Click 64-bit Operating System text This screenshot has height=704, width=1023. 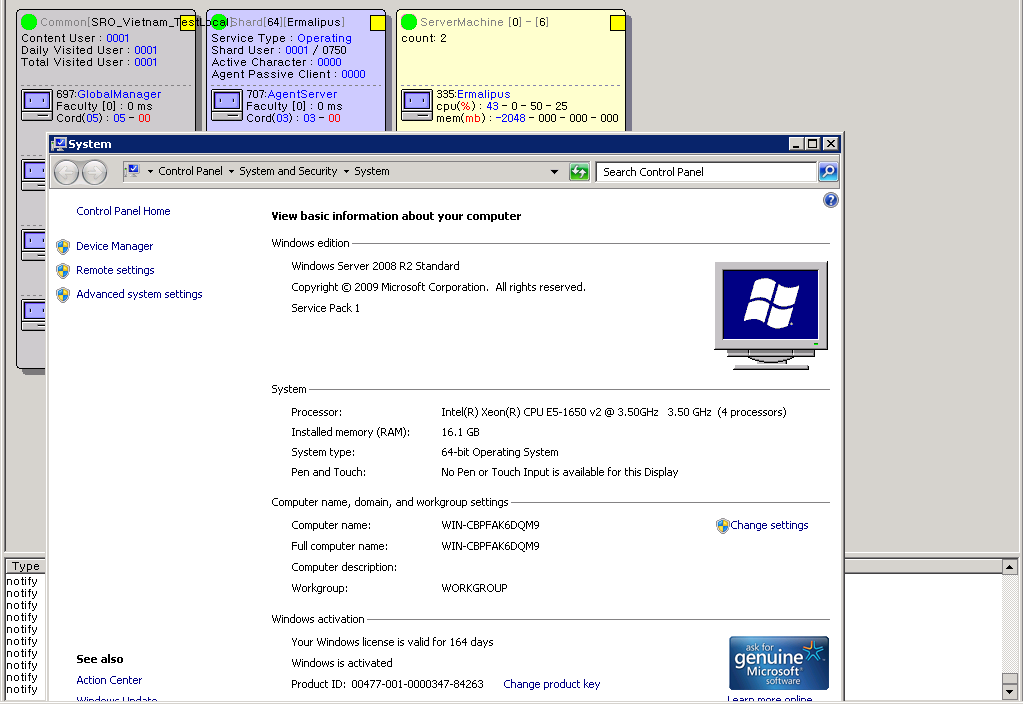click(500, 452)
